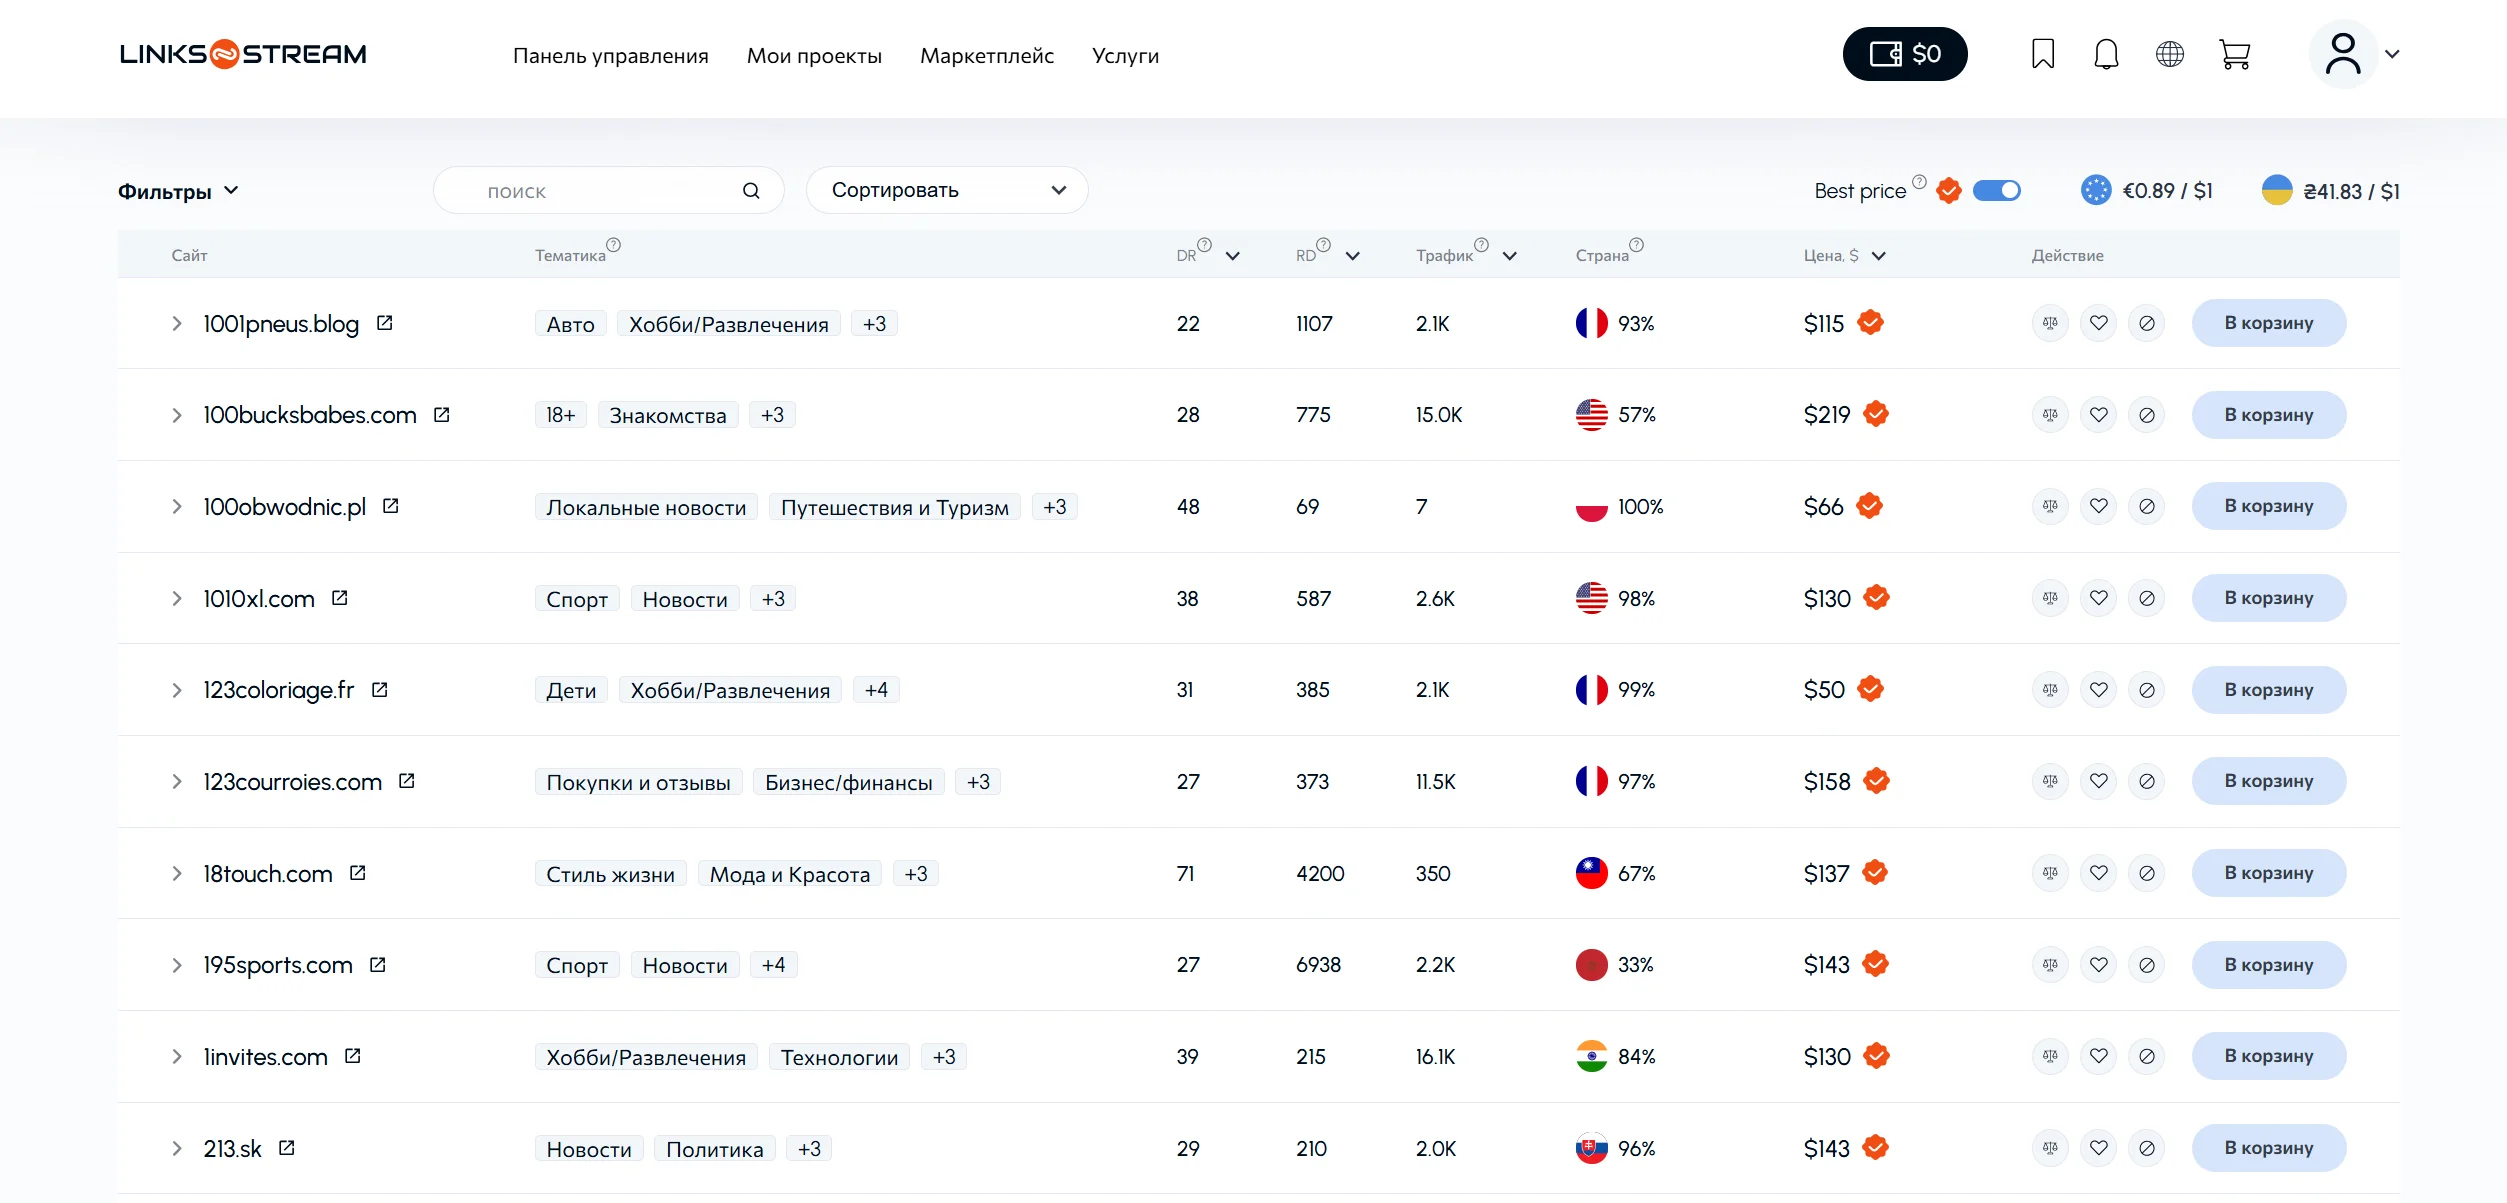Expand the 123coloriage.fr row details
Screen dimensions: 2507x1203
[x=177, y=690]
